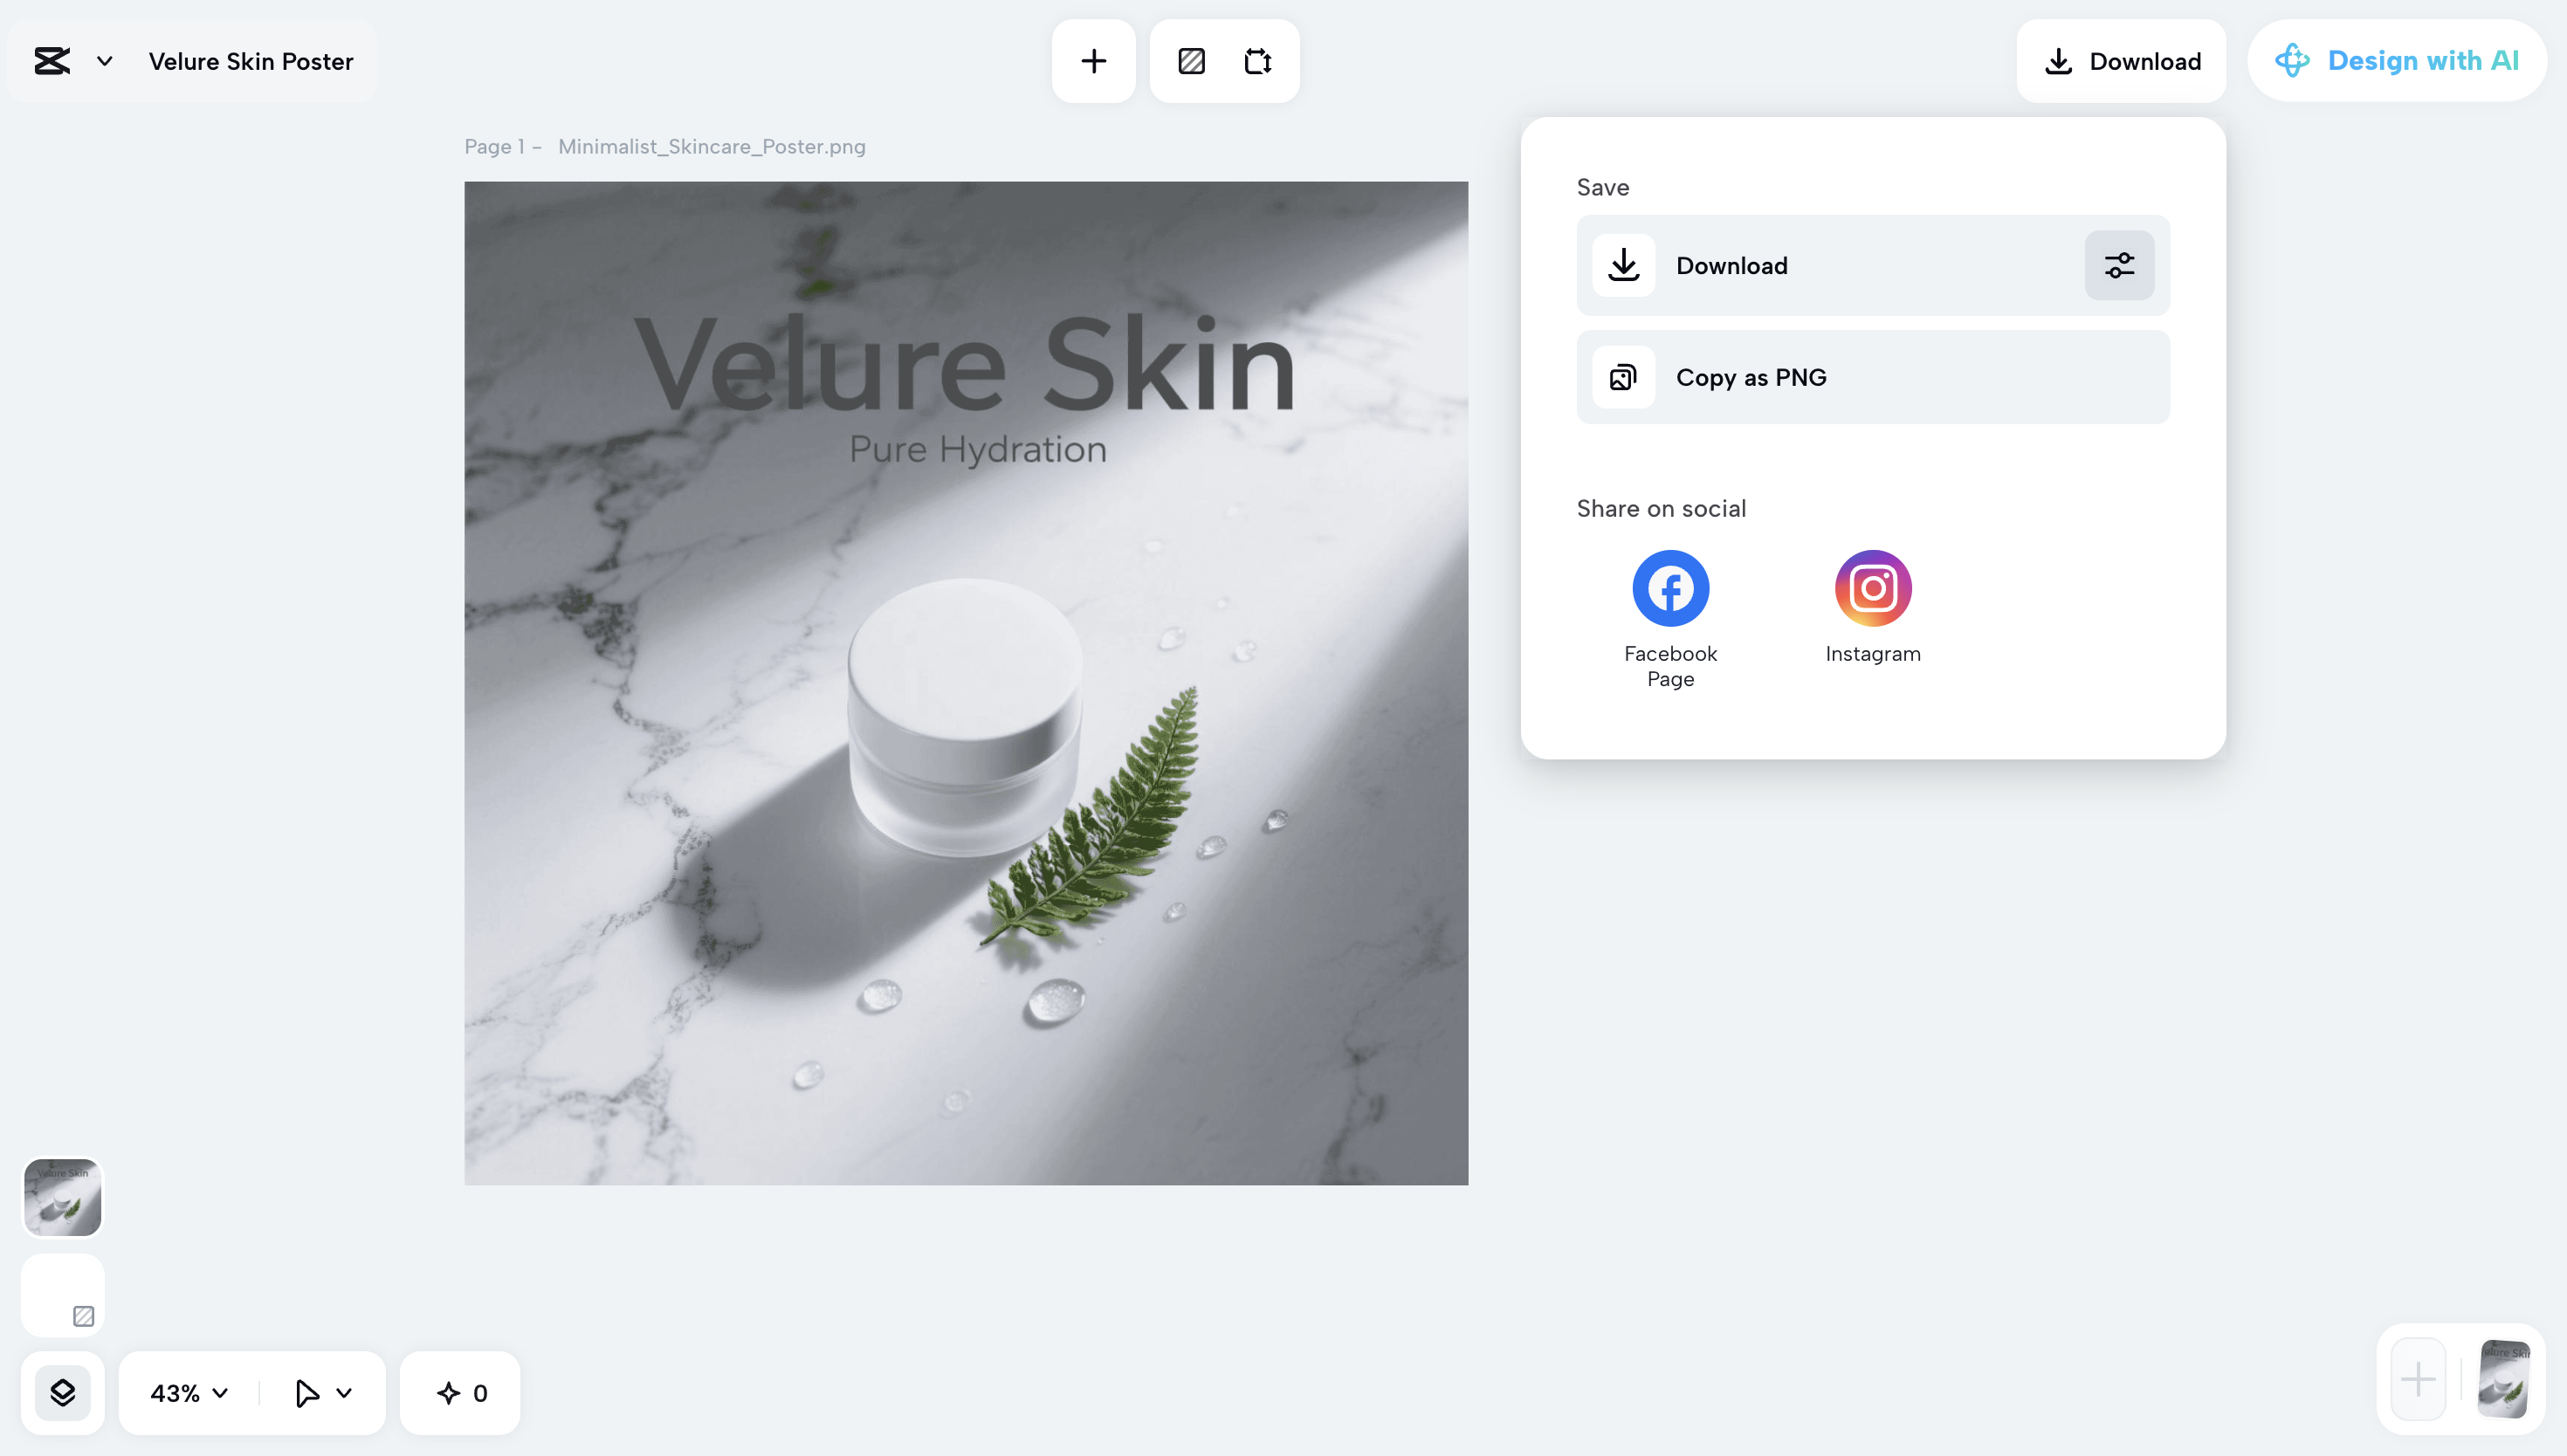2567x1456 pixels.
Task: Click the Download button in top bar
Action: (2121, 61)
